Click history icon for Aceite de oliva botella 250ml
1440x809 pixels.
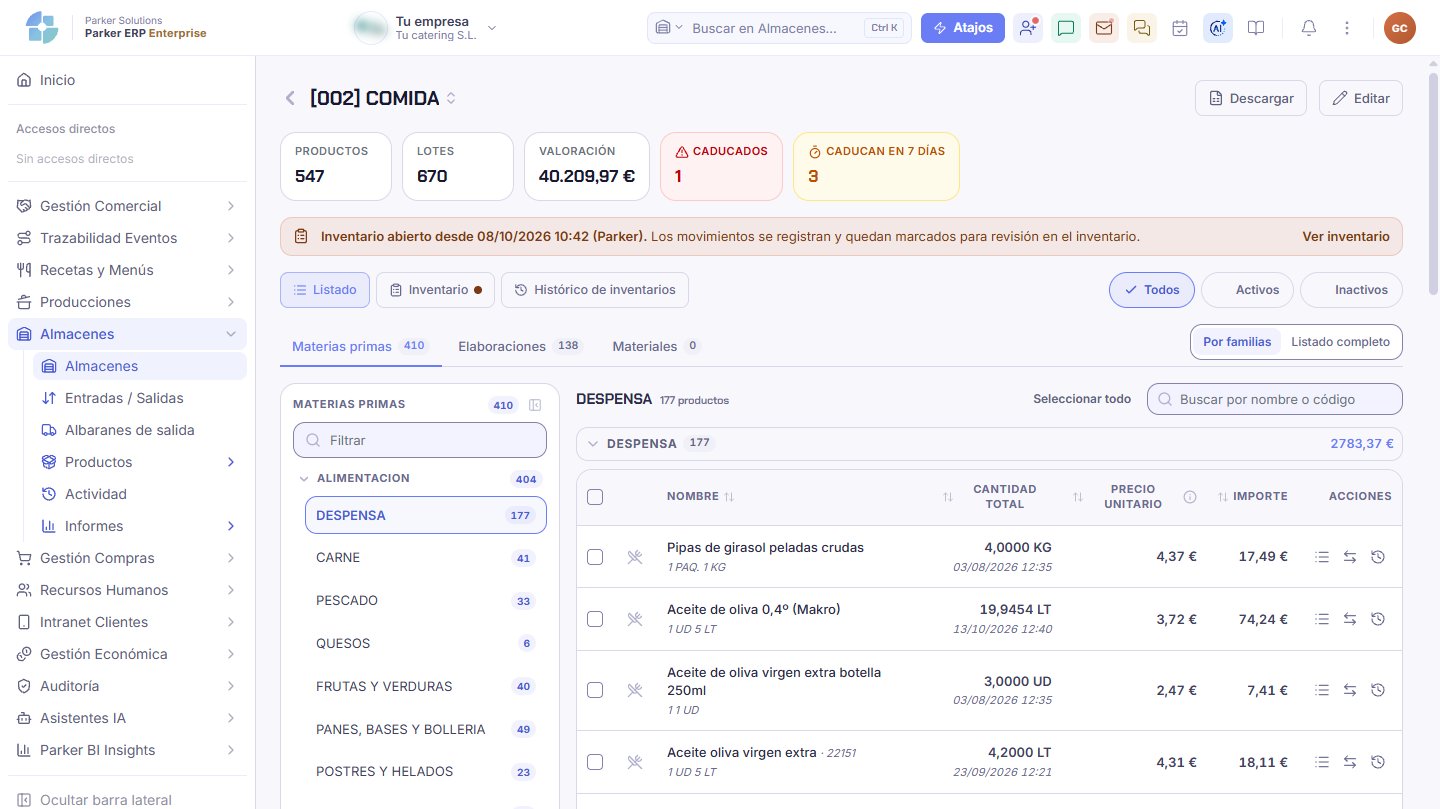coord(1378,690)
